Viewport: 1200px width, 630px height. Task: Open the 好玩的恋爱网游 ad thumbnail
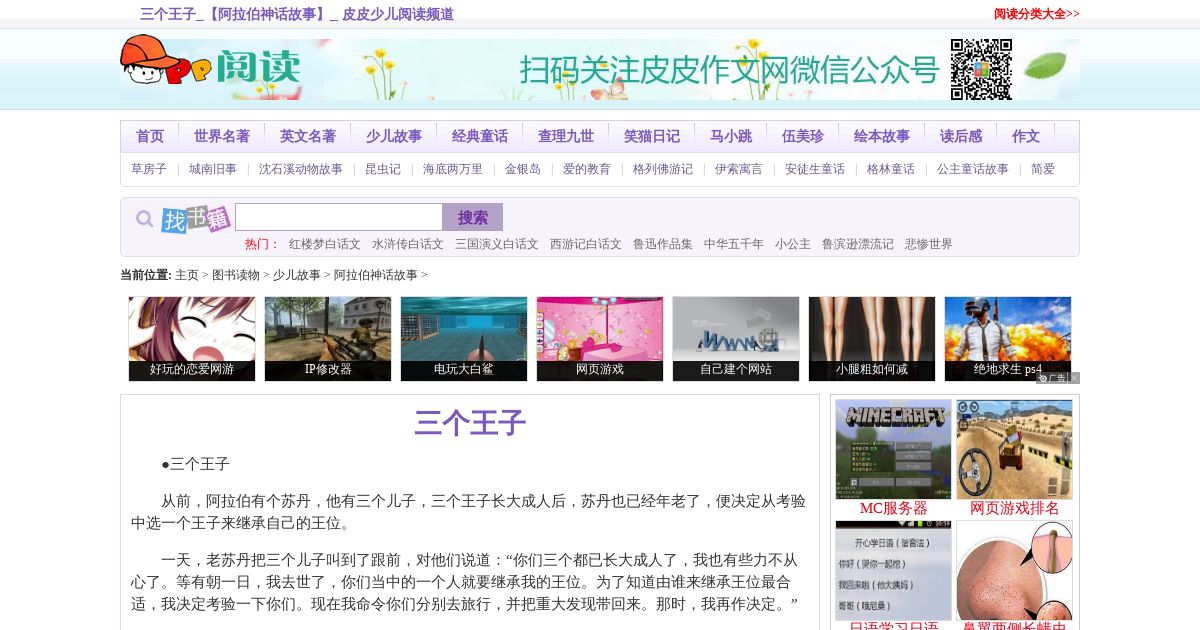tap(192, 339)
